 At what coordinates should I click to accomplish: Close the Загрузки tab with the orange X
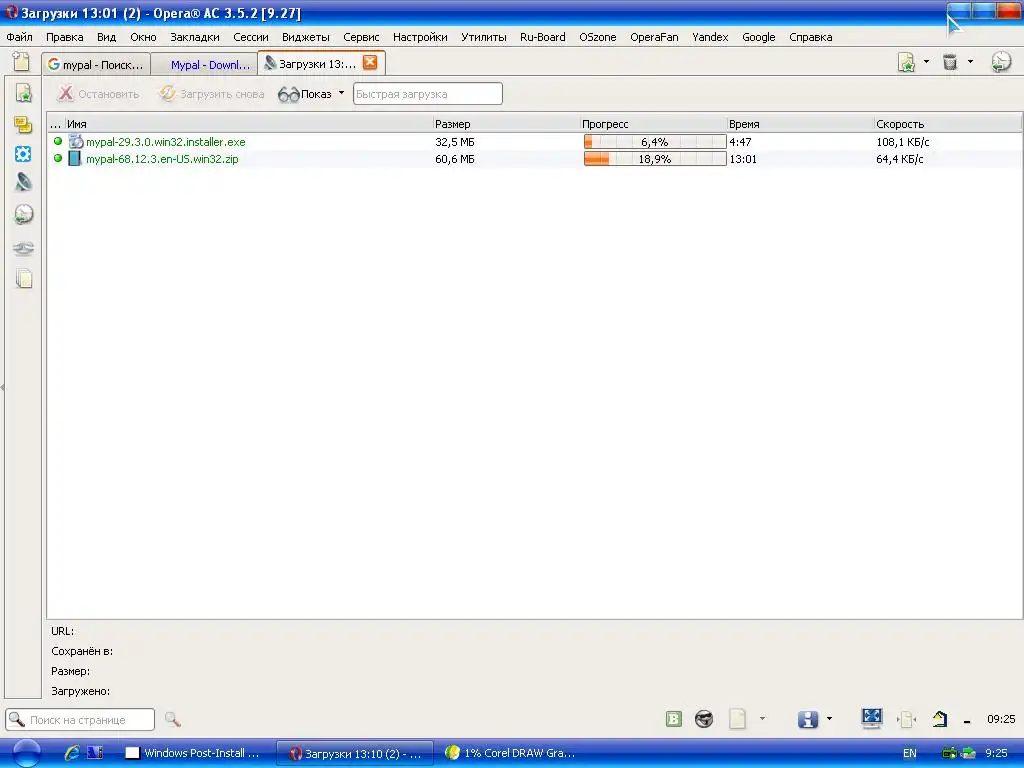(x=370, y=62)
